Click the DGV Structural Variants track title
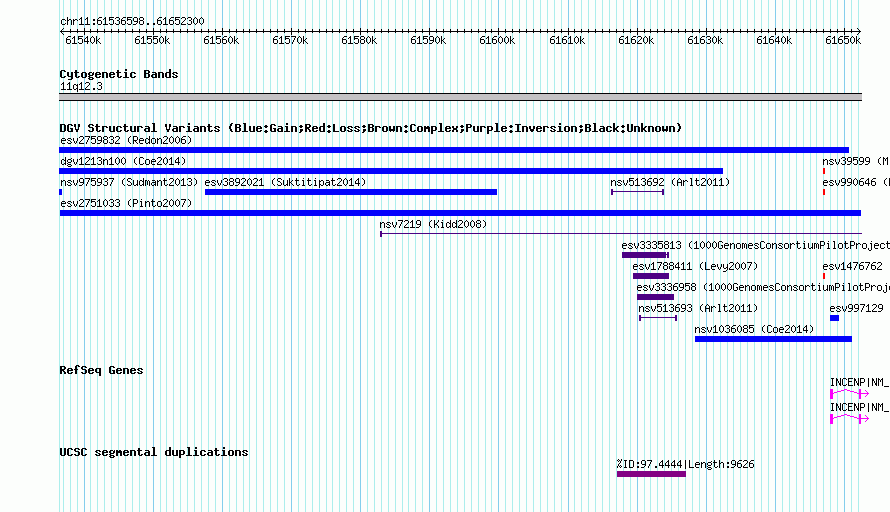 pos(371,128)
